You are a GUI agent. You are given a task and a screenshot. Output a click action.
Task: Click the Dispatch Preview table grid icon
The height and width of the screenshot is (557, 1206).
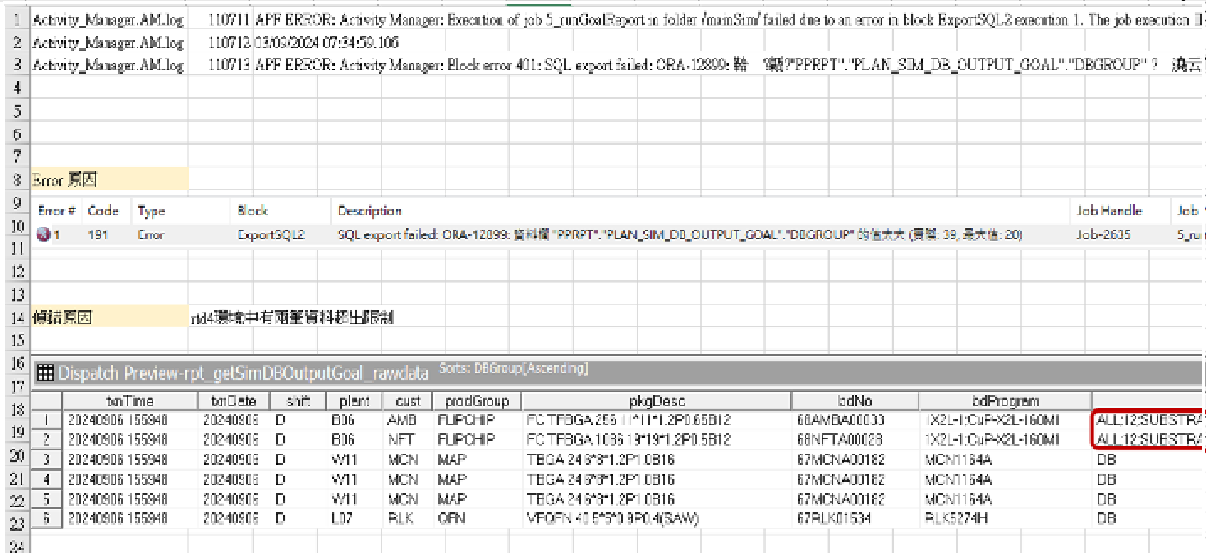(45, 374)
